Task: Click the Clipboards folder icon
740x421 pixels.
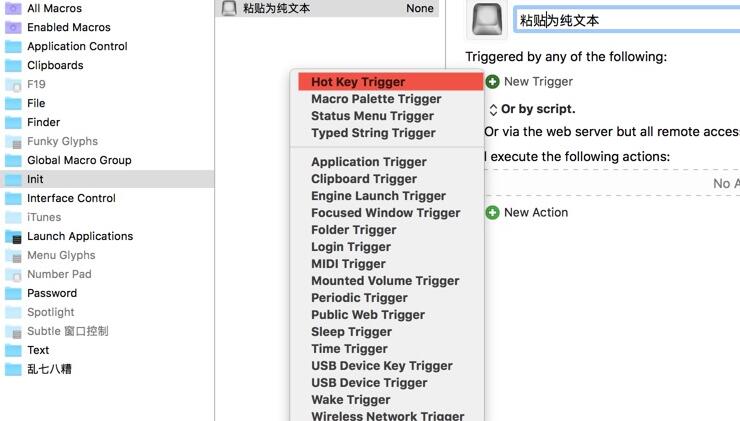Action: pyautogui.click(x=13, y=66)
